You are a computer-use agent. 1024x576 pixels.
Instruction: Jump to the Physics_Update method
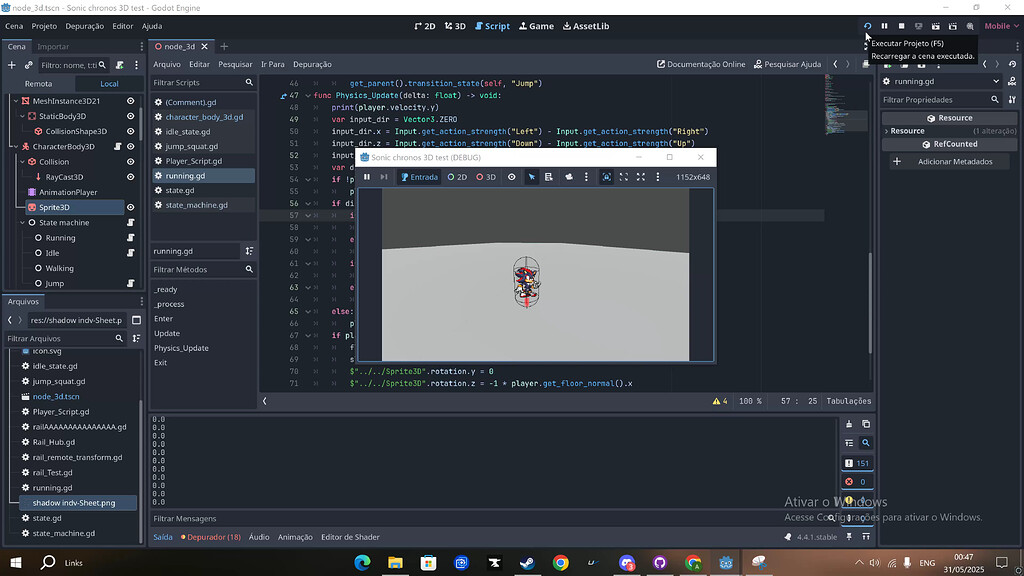[x=182, y=348]
